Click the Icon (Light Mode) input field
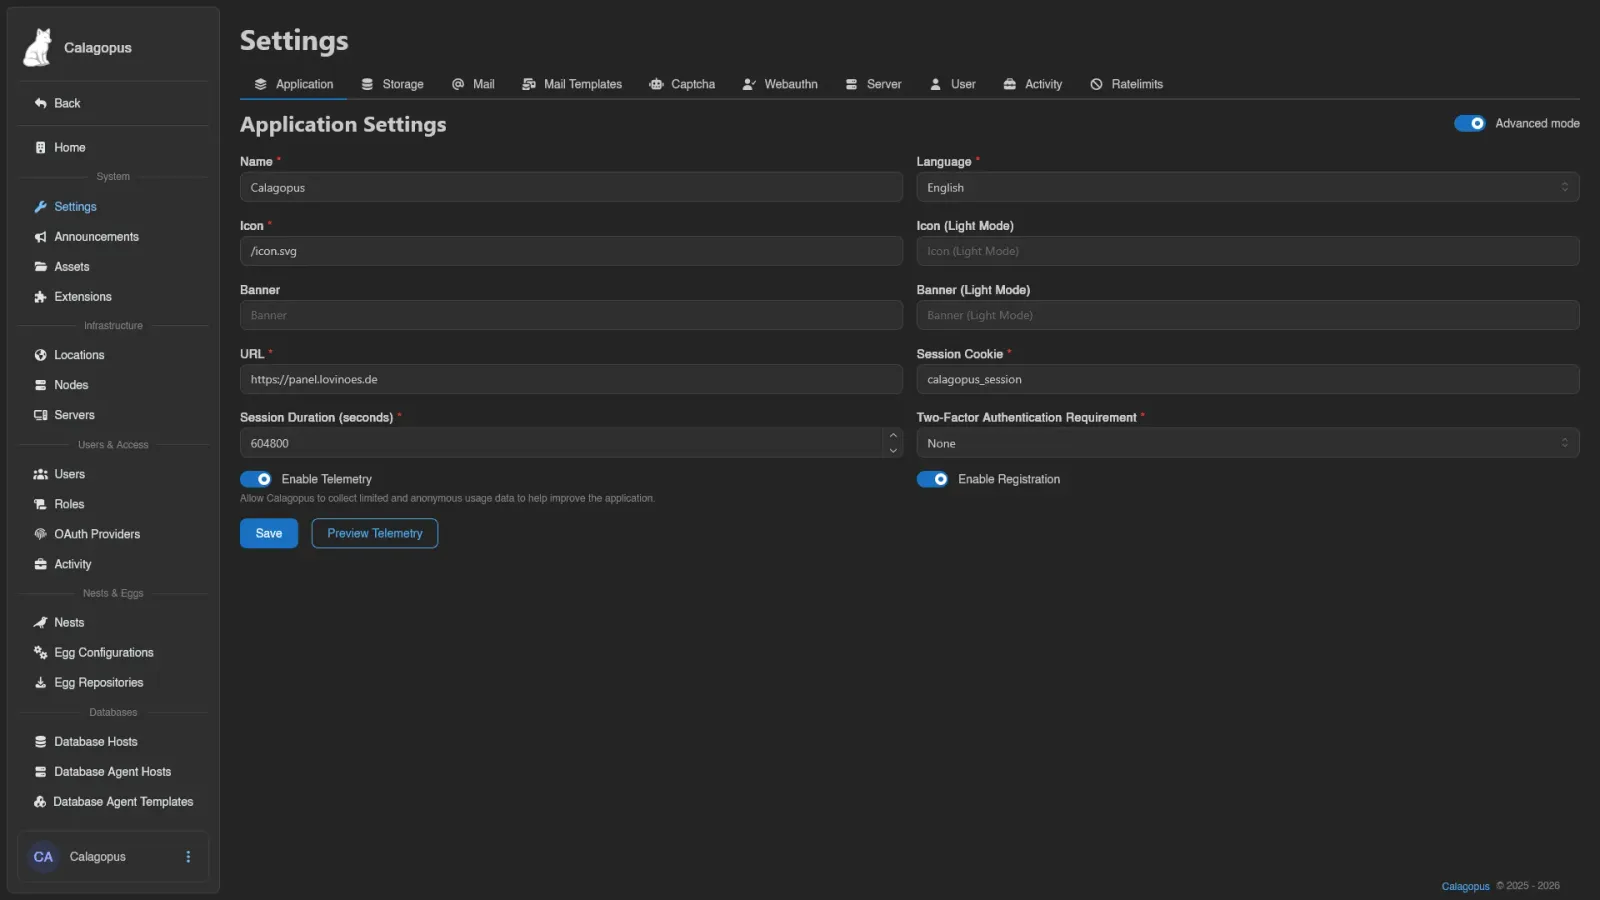Viewport: 1600px width, 900px height. [x=1248, y=251]
